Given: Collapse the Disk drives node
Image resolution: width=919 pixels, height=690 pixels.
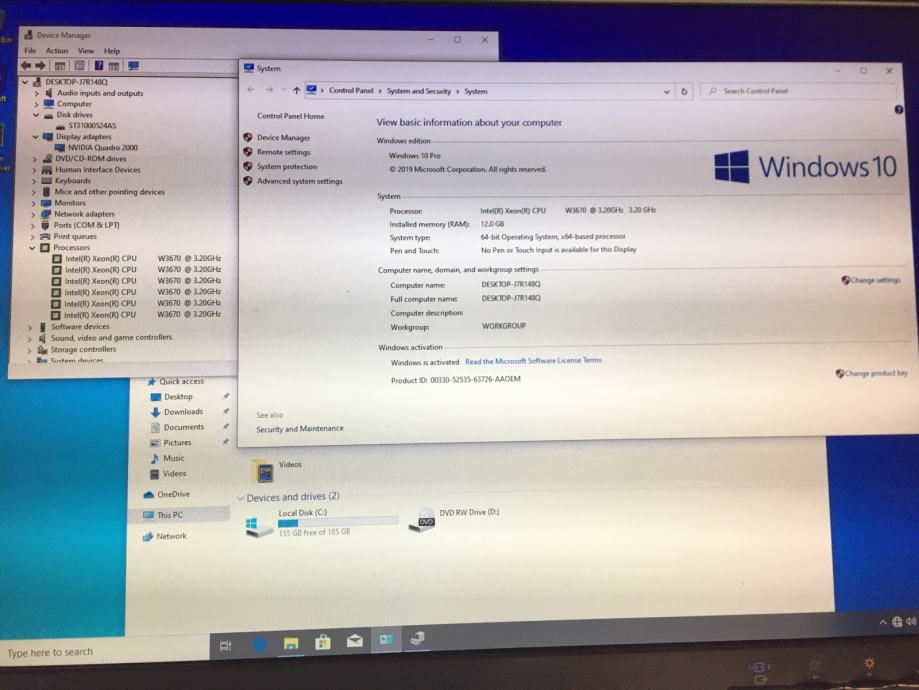Looking at the screenshot, I should (36, 115).
